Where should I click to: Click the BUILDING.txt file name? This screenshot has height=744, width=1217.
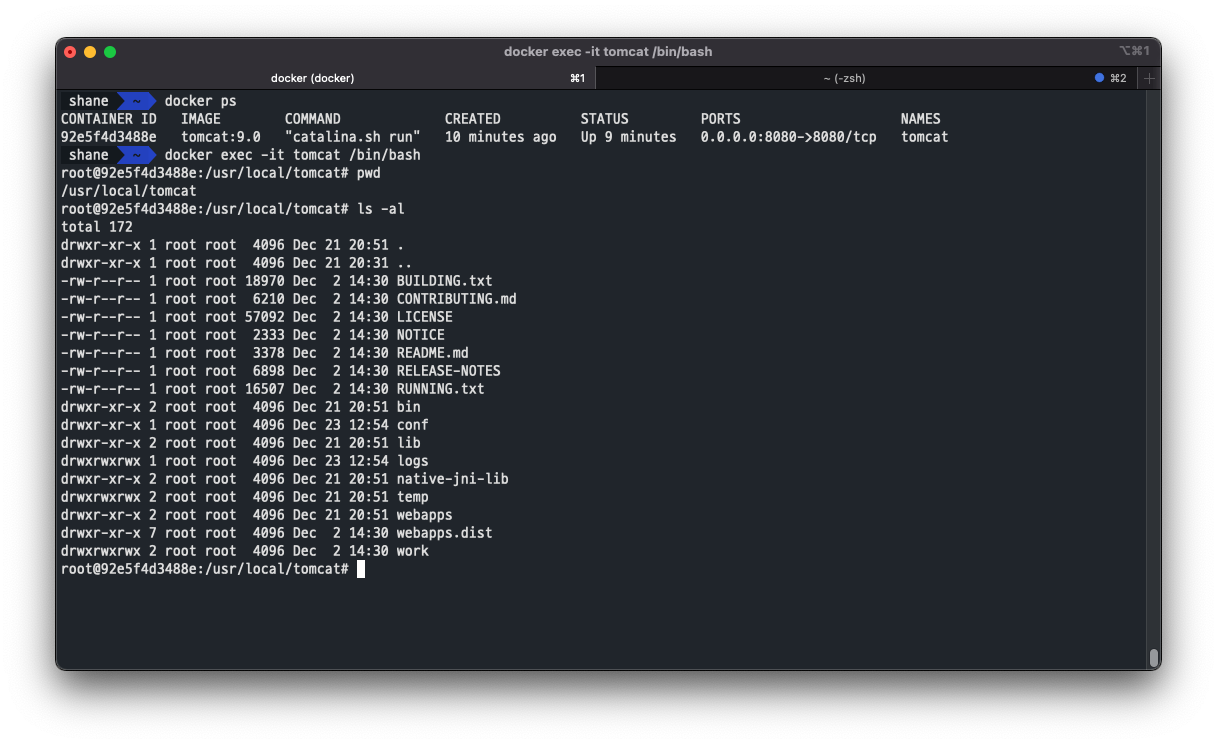(x=444, y=281)
